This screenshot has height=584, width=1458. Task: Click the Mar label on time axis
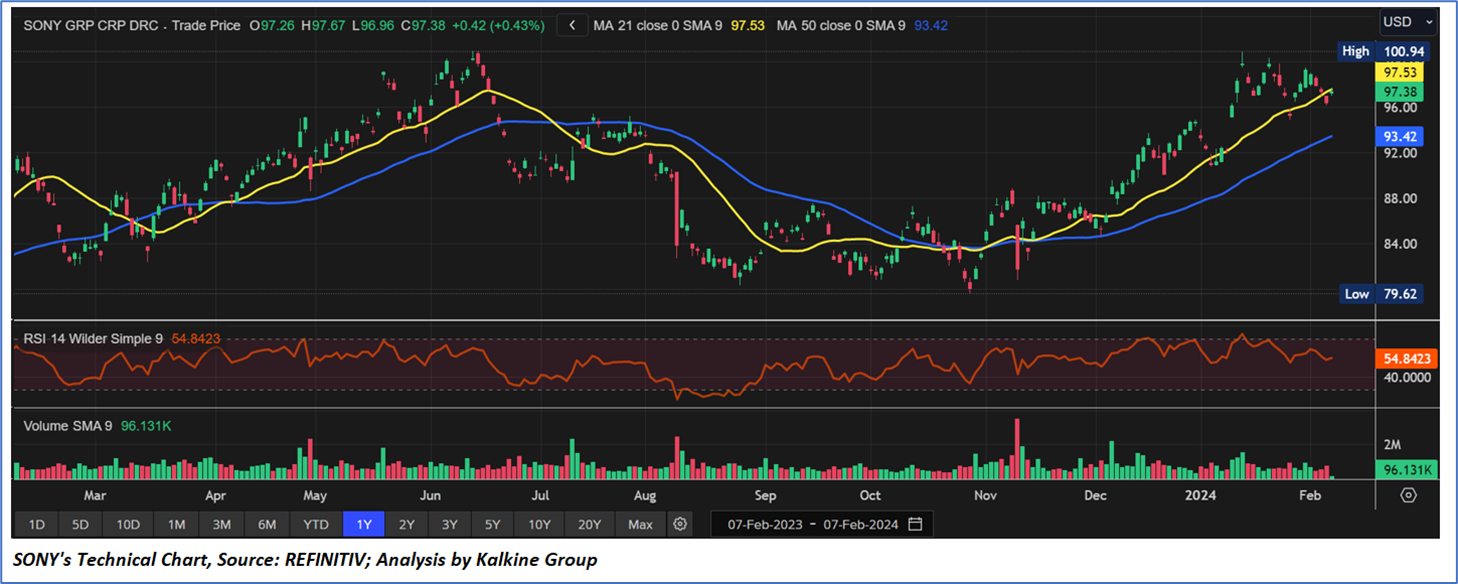[95, 495]
